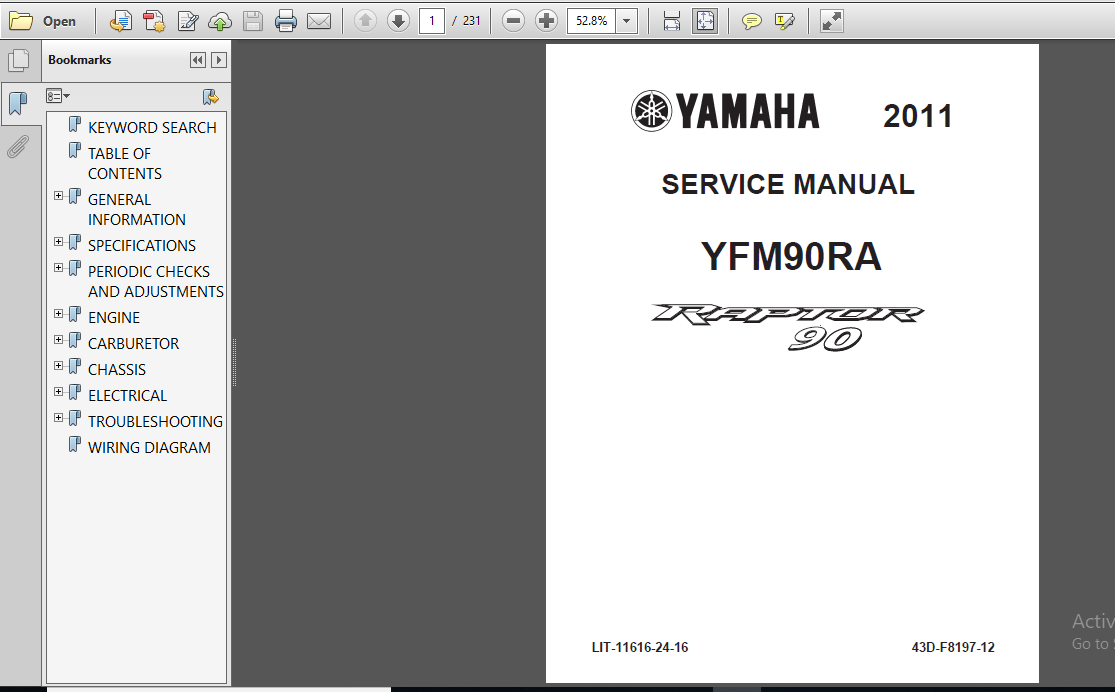The height and width of the screenshot is (692, 1115).
Task: Collapse the Bookmarks pane with double arrow
Action: [198, 60]
